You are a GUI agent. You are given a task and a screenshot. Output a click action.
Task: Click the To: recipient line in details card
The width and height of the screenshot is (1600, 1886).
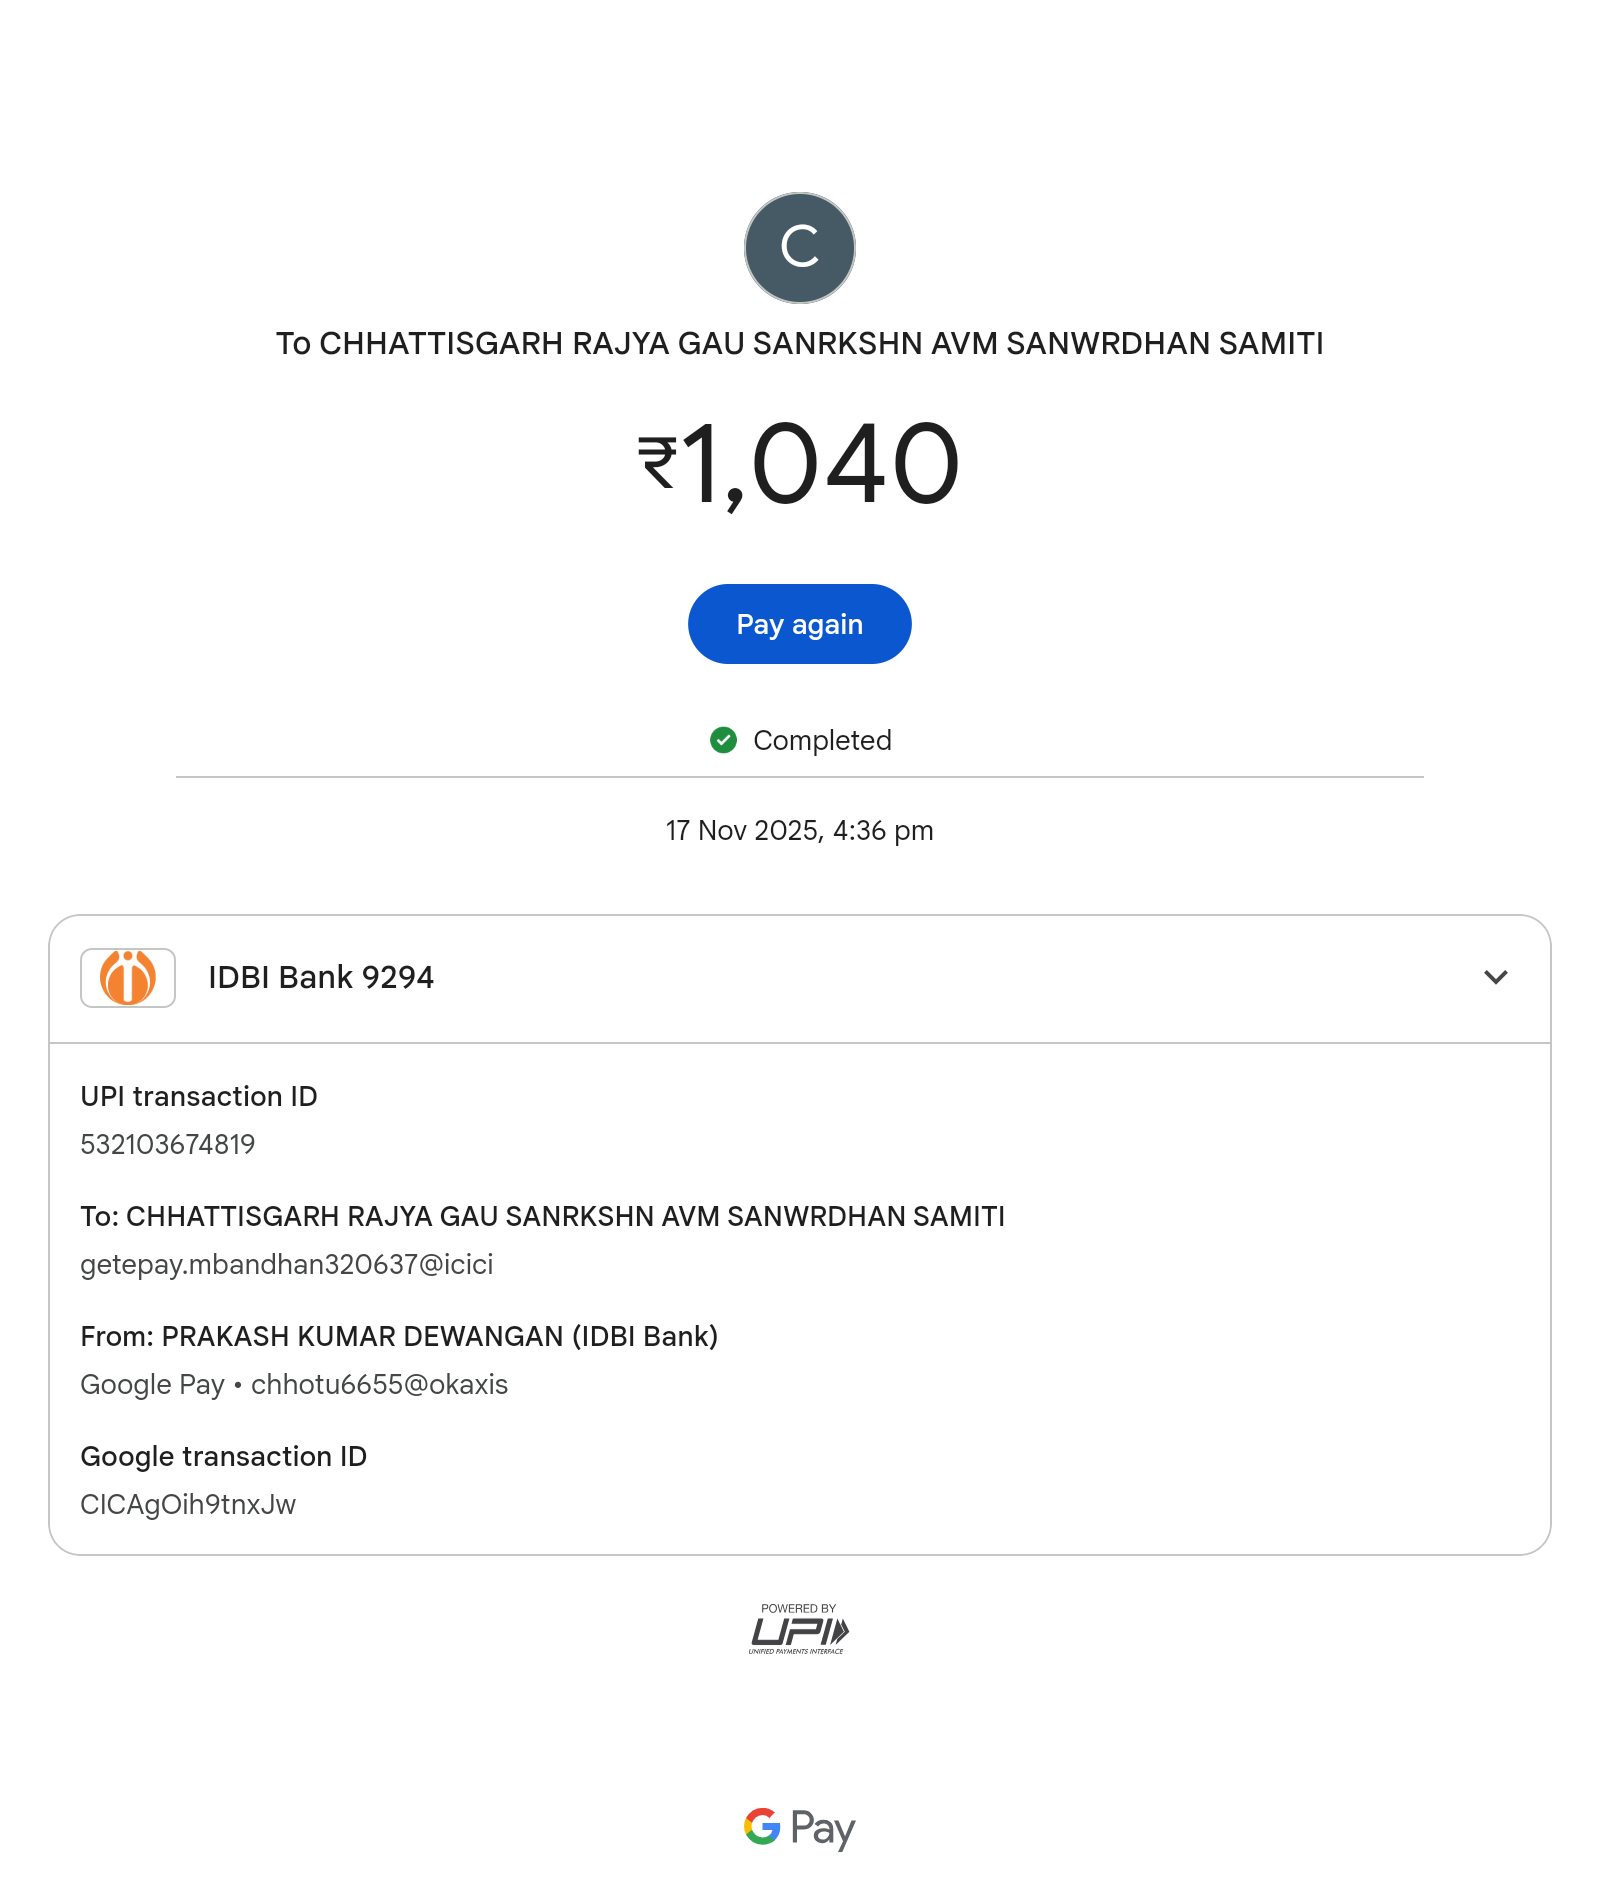542,1216
